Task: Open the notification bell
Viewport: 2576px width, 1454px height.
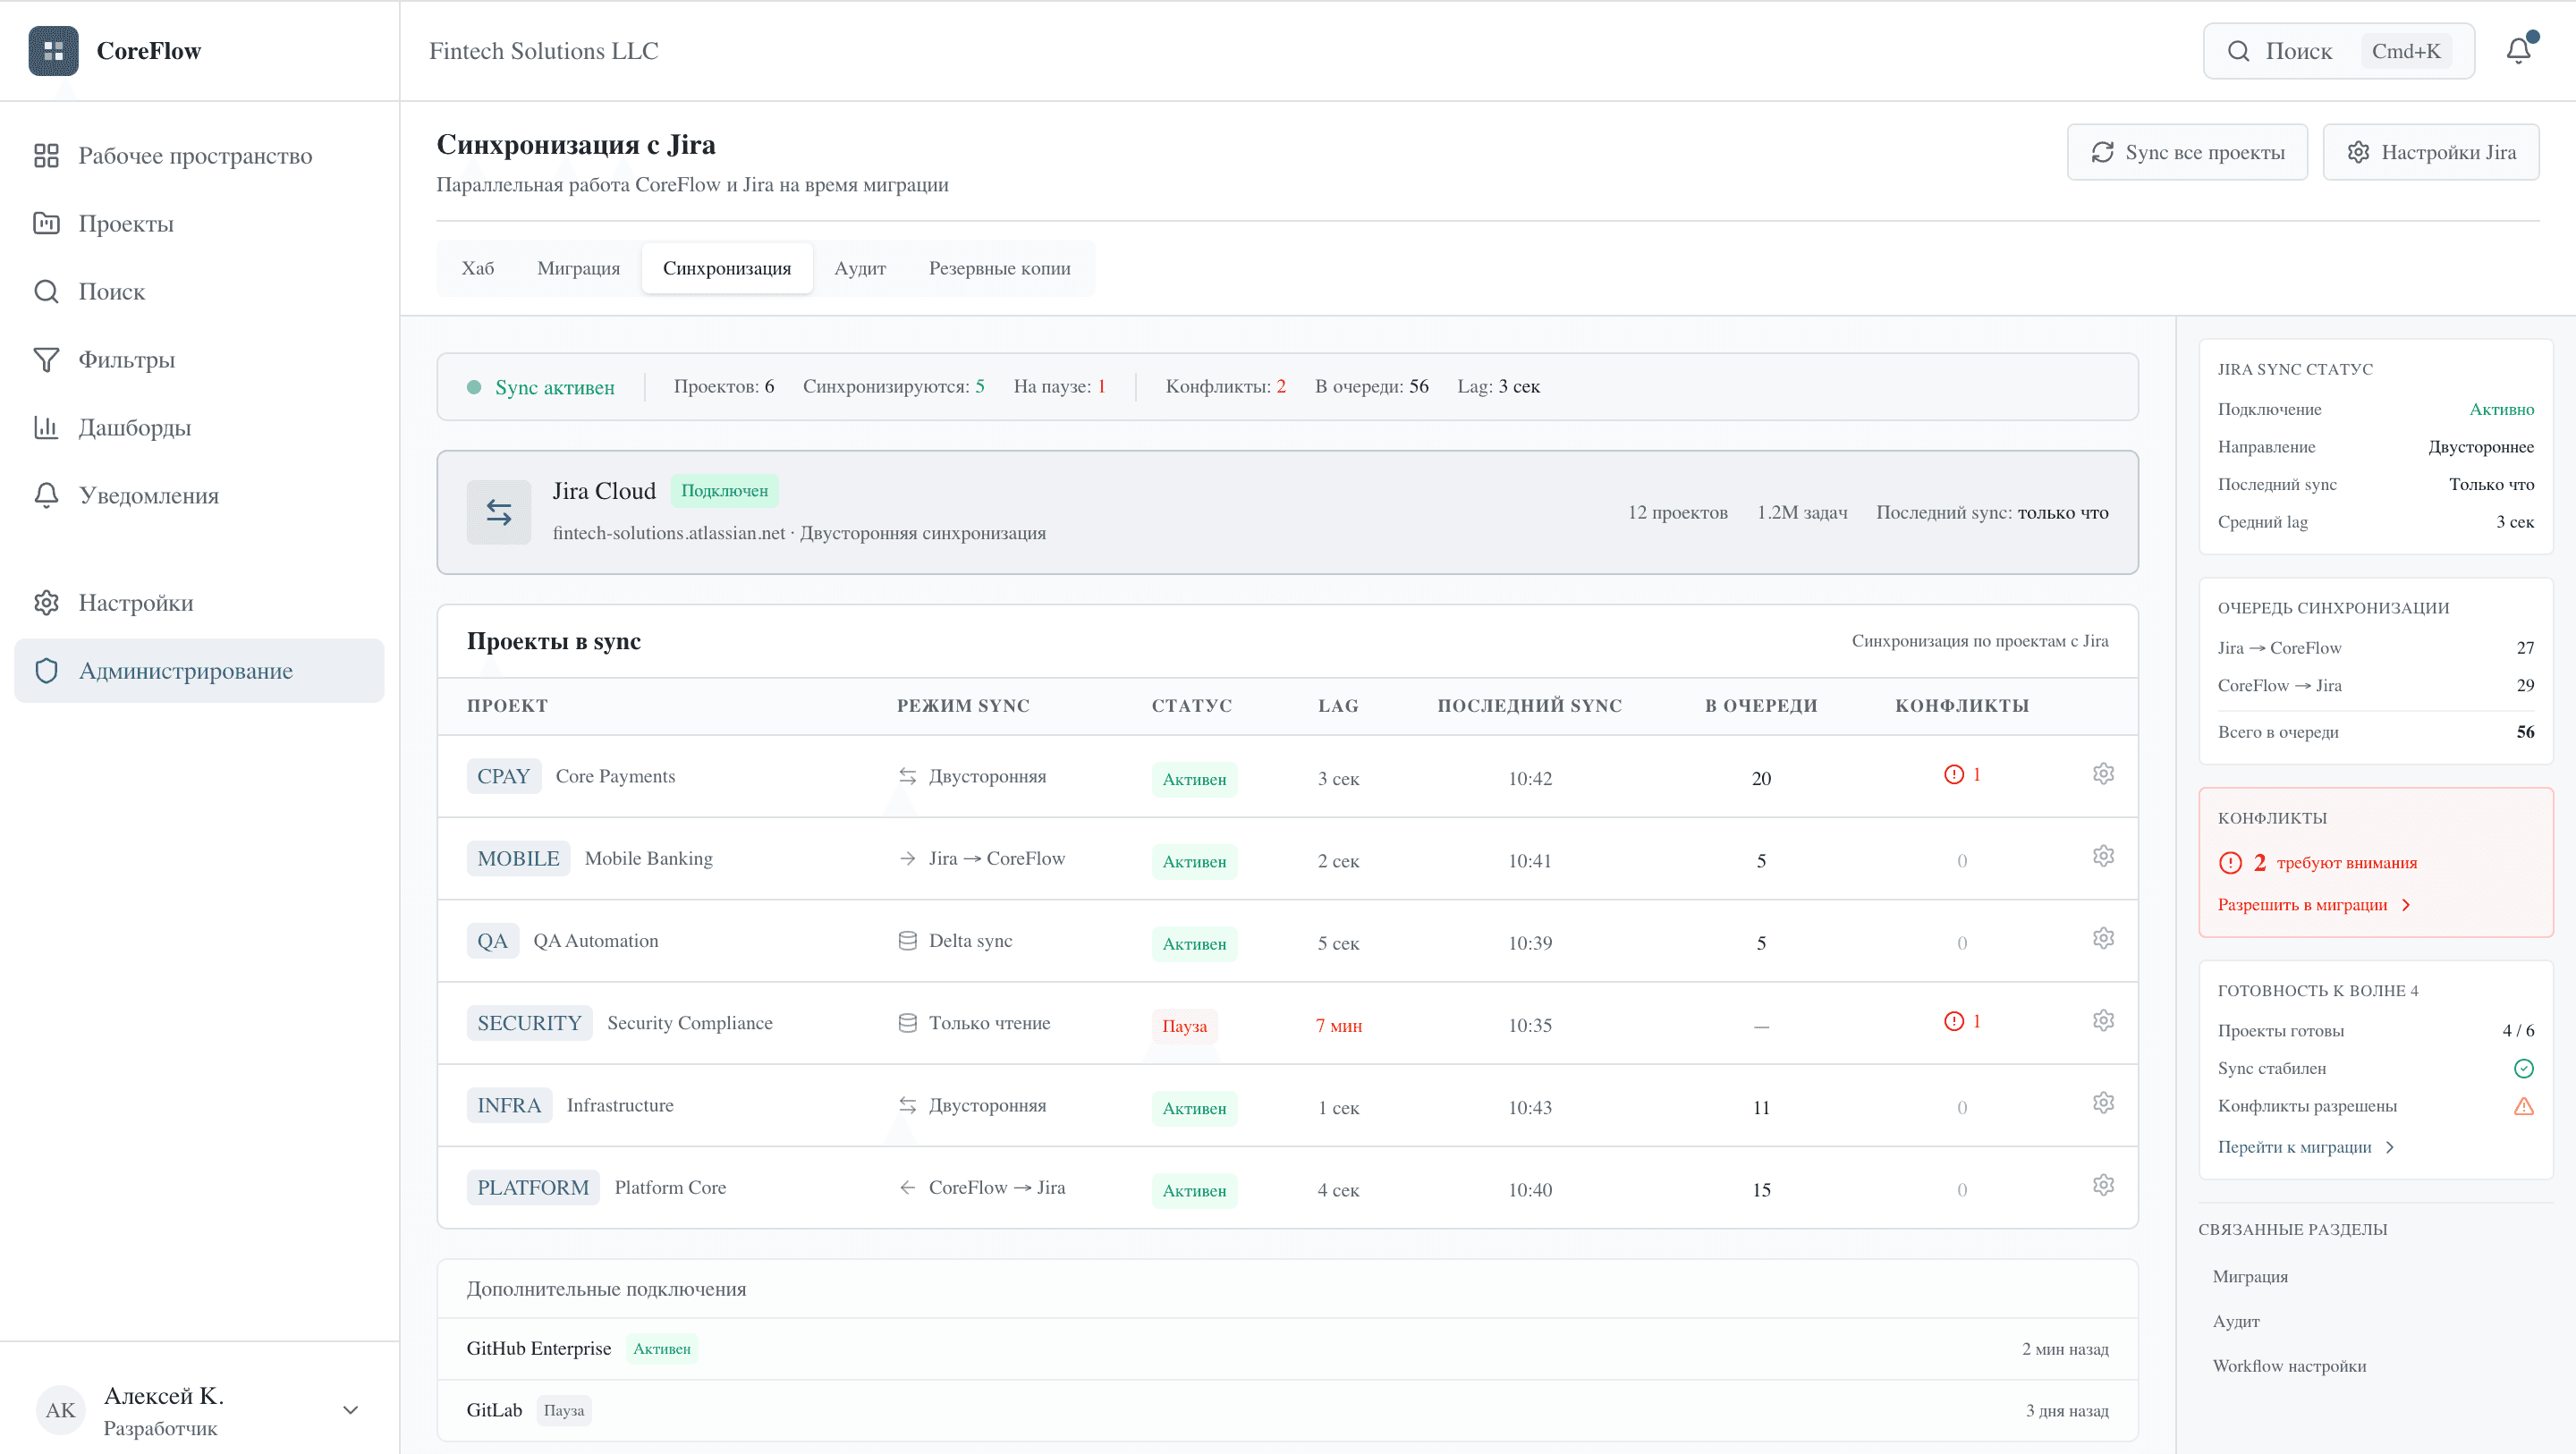Action: (2518, 50)
